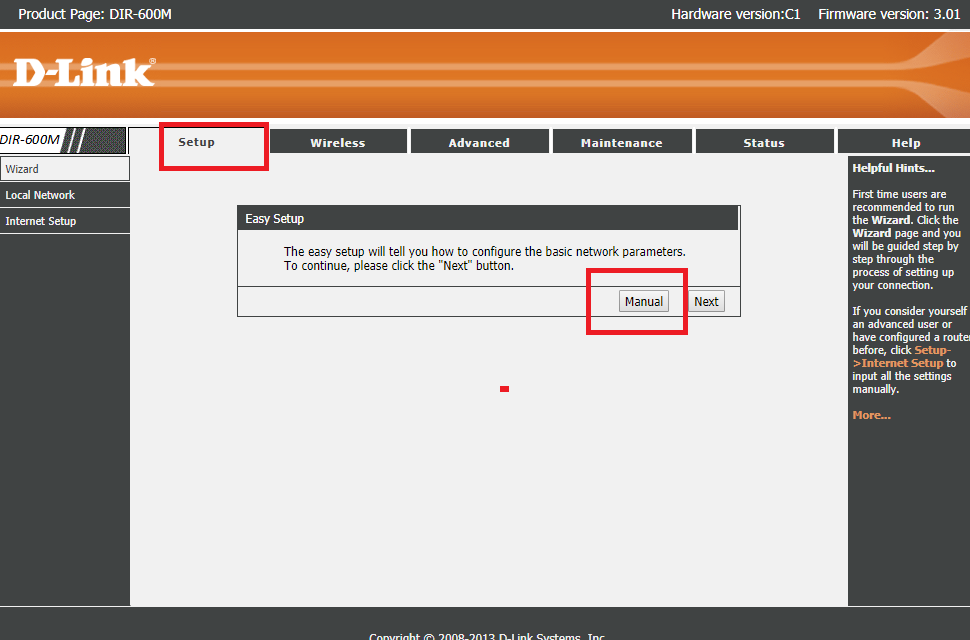Click the Helpful Hints heading

pos(893,168)
